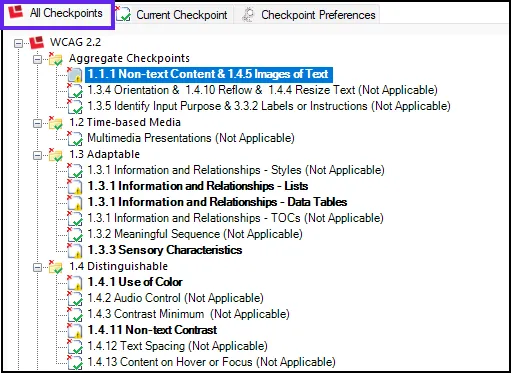Click the icon beside Multimedia Presentations

point(75,138)
